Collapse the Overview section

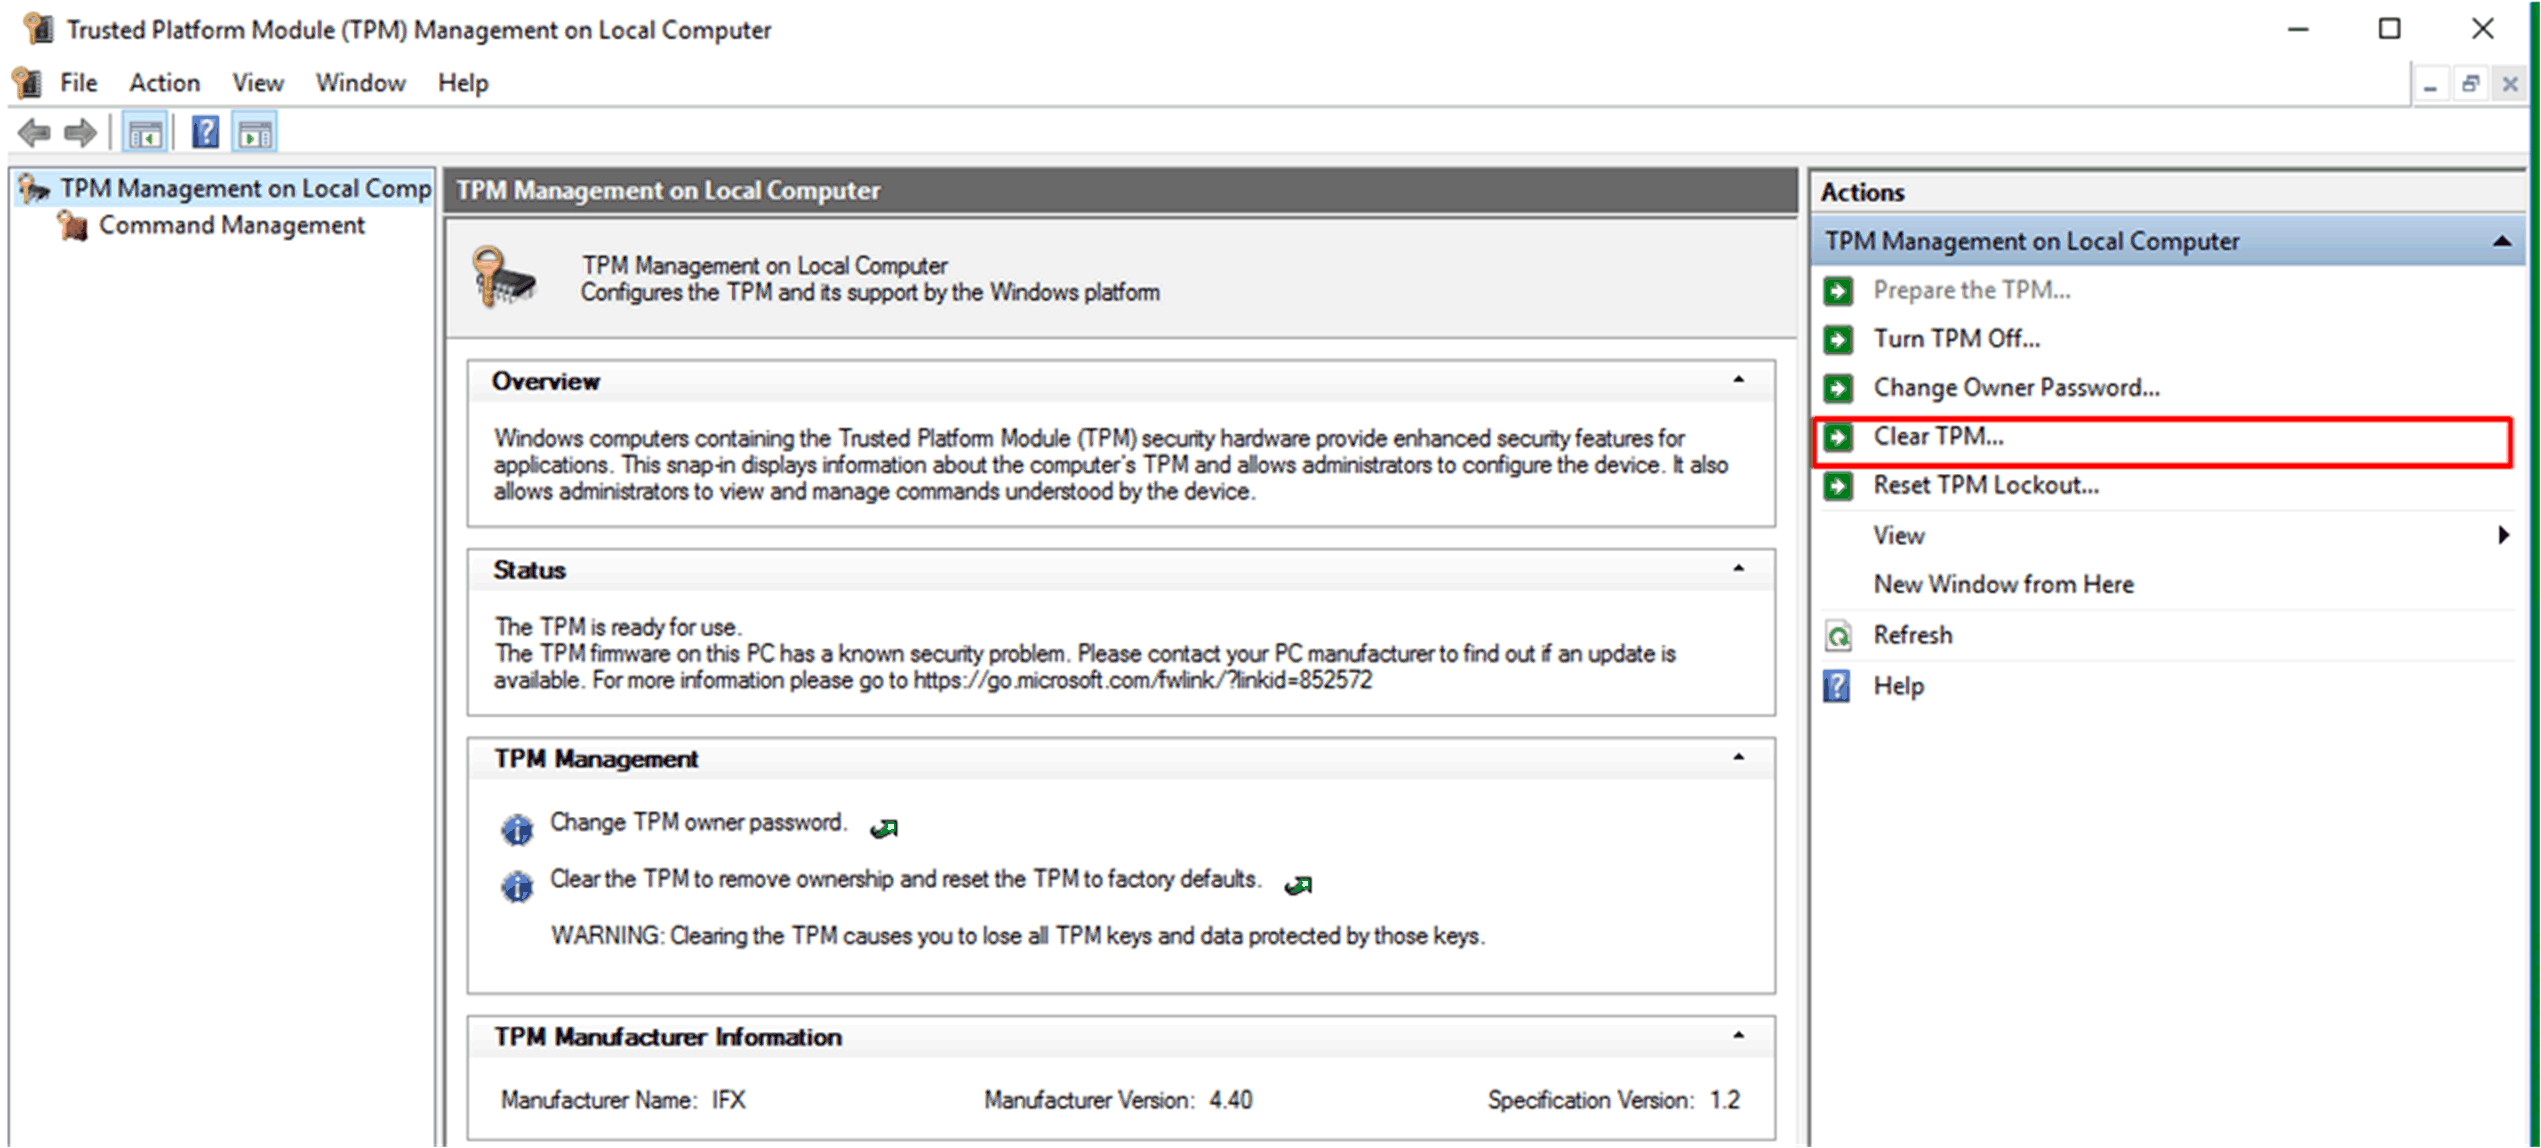point(1738,380)
